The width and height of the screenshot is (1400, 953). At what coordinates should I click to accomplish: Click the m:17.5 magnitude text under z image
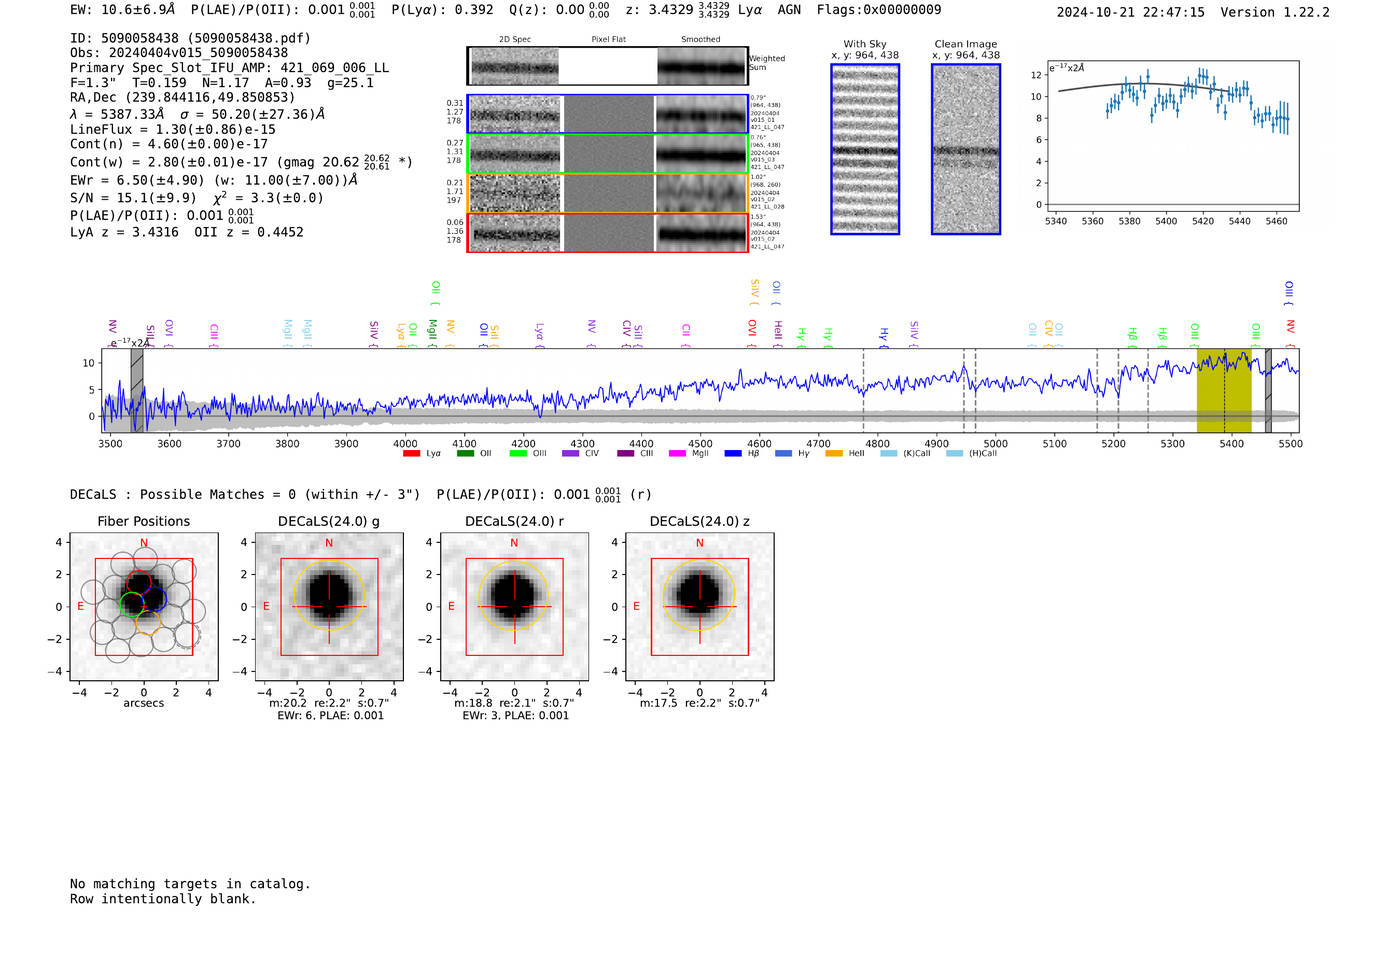click(658, 703)
